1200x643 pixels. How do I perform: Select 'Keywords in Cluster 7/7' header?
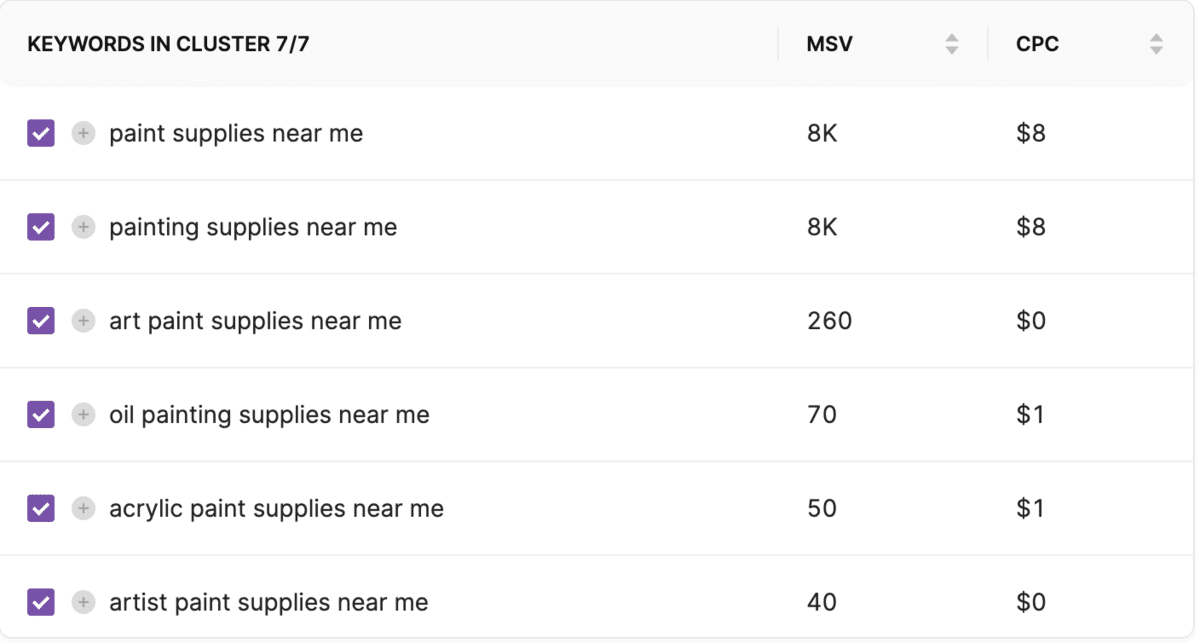[x=168, y=44]
